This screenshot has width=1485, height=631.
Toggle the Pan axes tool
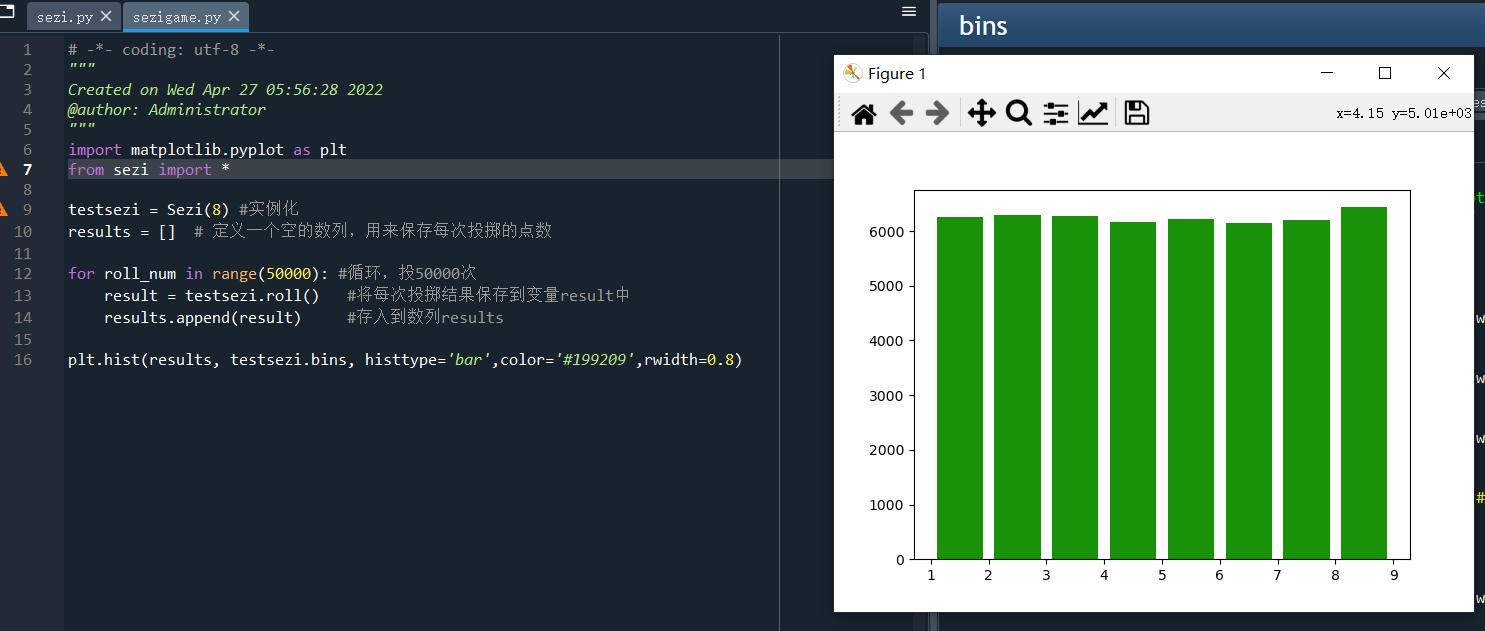pos(982,114)
